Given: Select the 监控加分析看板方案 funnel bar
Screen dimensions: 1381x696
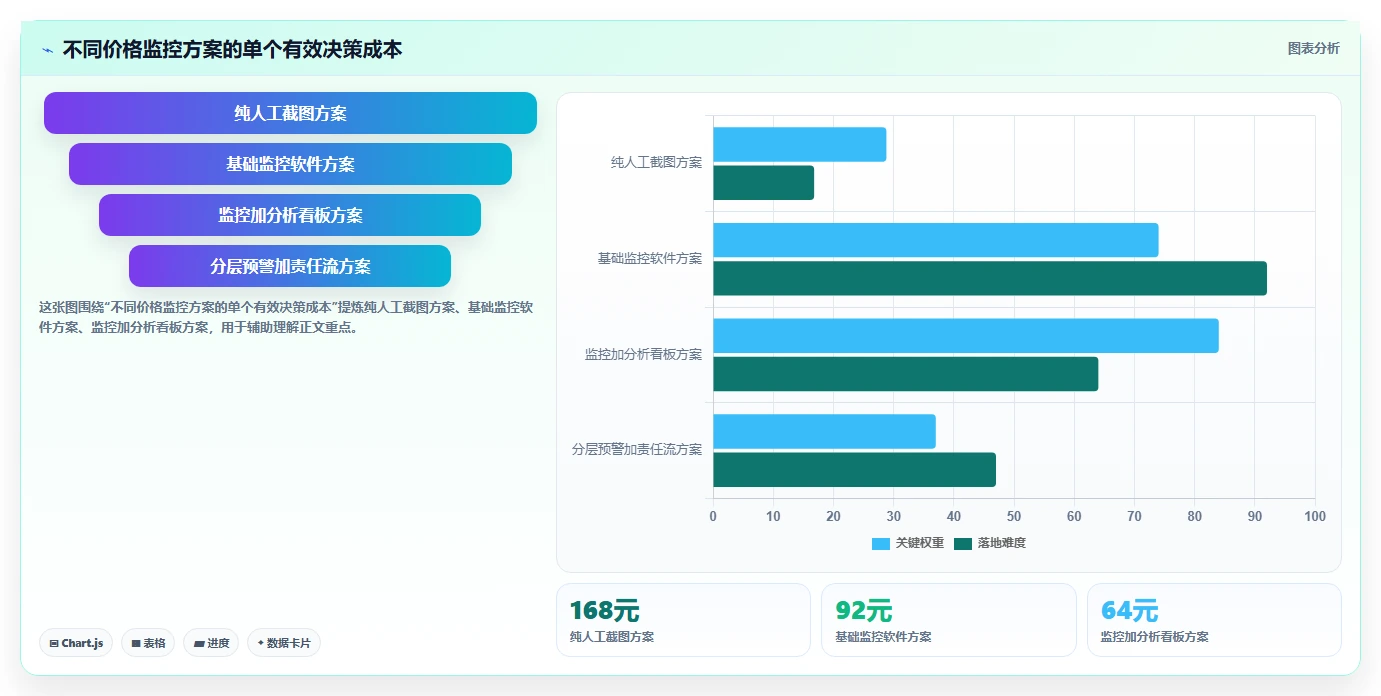Looking at the screenshot, I should coord(290,215).
